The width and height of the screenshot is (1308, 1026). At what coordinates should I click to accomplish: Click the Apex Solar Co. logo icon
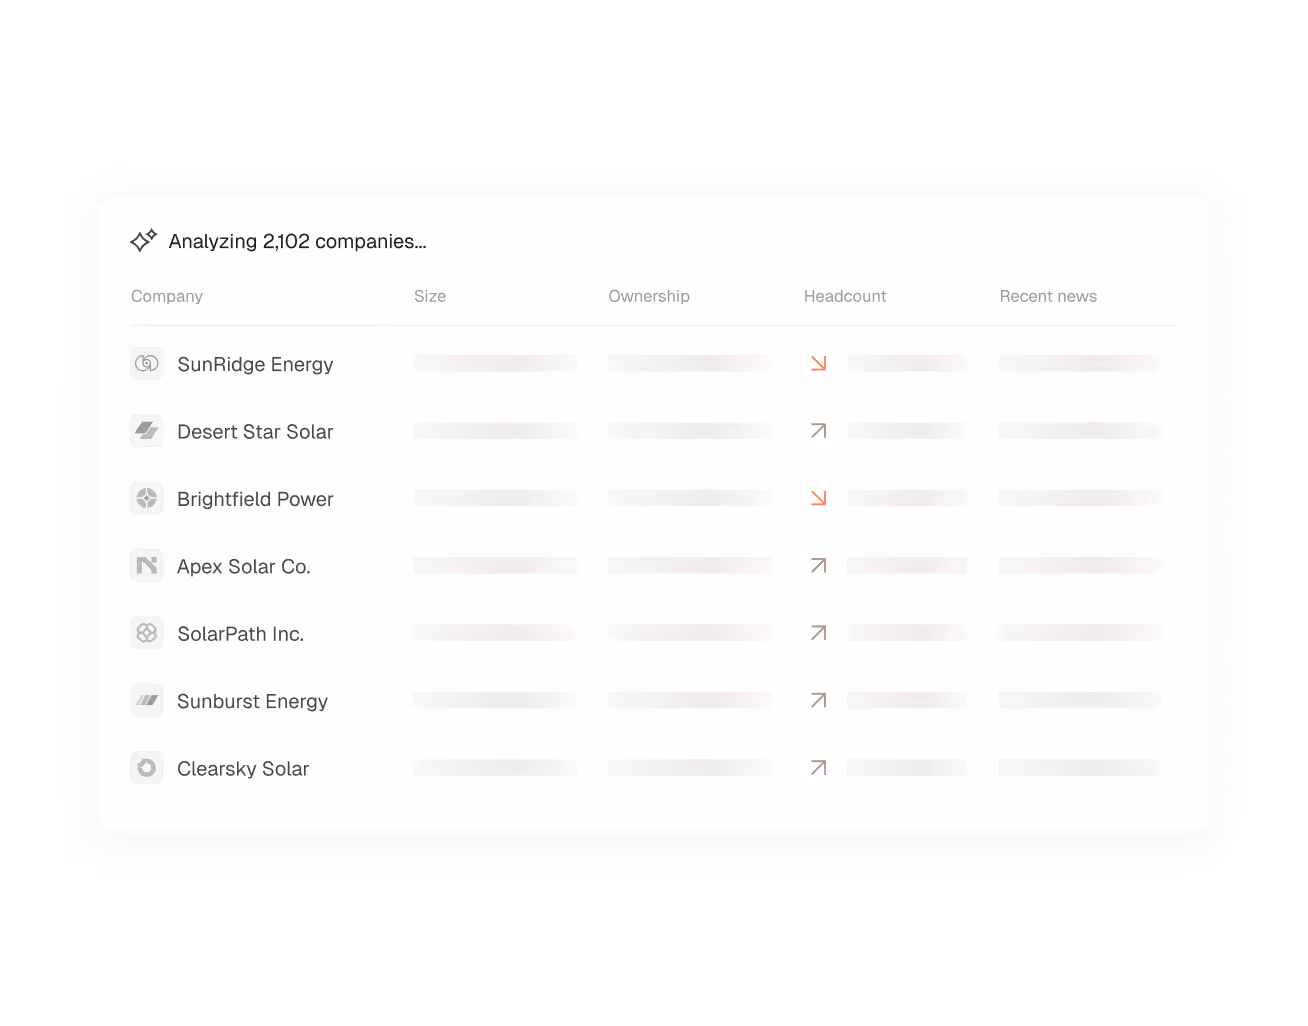(x=147, y=566)
